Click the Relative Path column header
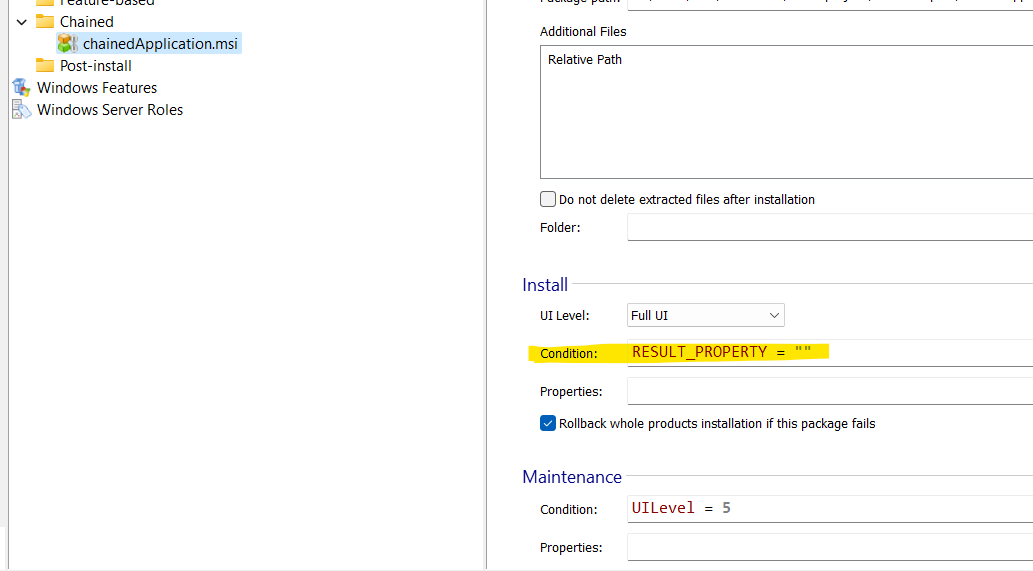This screenshot has height=571, width=1033. [x=585, y=59]
